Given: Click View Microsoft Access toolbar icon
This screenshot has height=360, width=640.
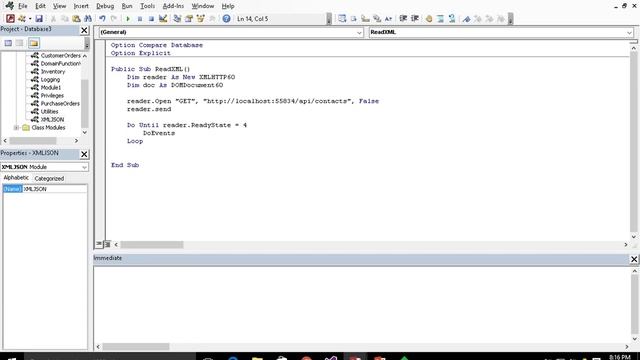Looking at the screenshot, I should tap(10, 18).
